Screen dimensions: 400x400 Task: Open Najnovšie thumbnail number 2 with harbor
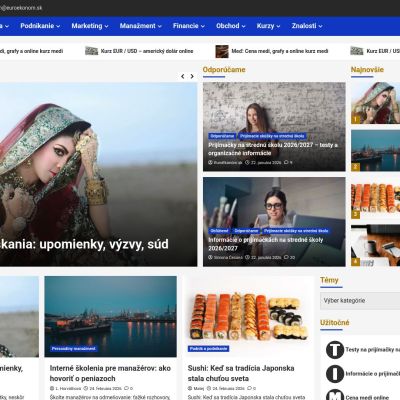pos(375,151)
